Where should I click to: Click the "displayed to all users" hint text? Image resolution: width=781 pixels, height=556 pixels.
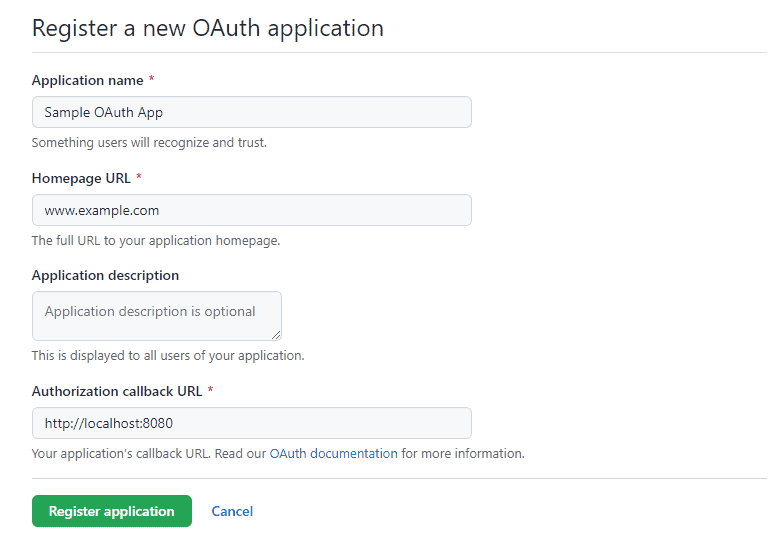168,355
